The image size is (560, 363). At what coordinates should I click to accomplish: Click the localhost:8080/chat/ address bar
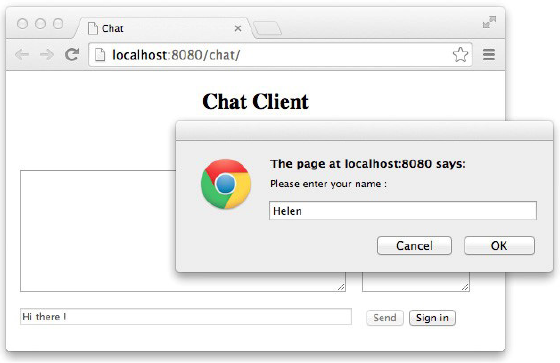pyautogui.click(x=280, y=55)
